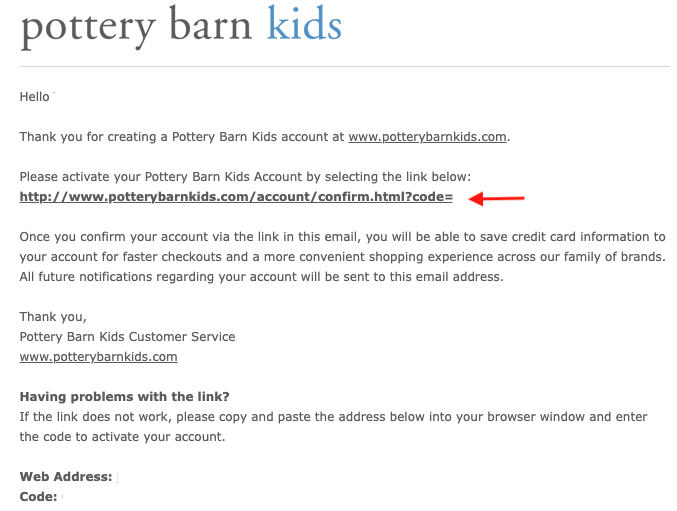Click the red arrow pointing at link
Screen dimensions: 677x511
(497, 198)
